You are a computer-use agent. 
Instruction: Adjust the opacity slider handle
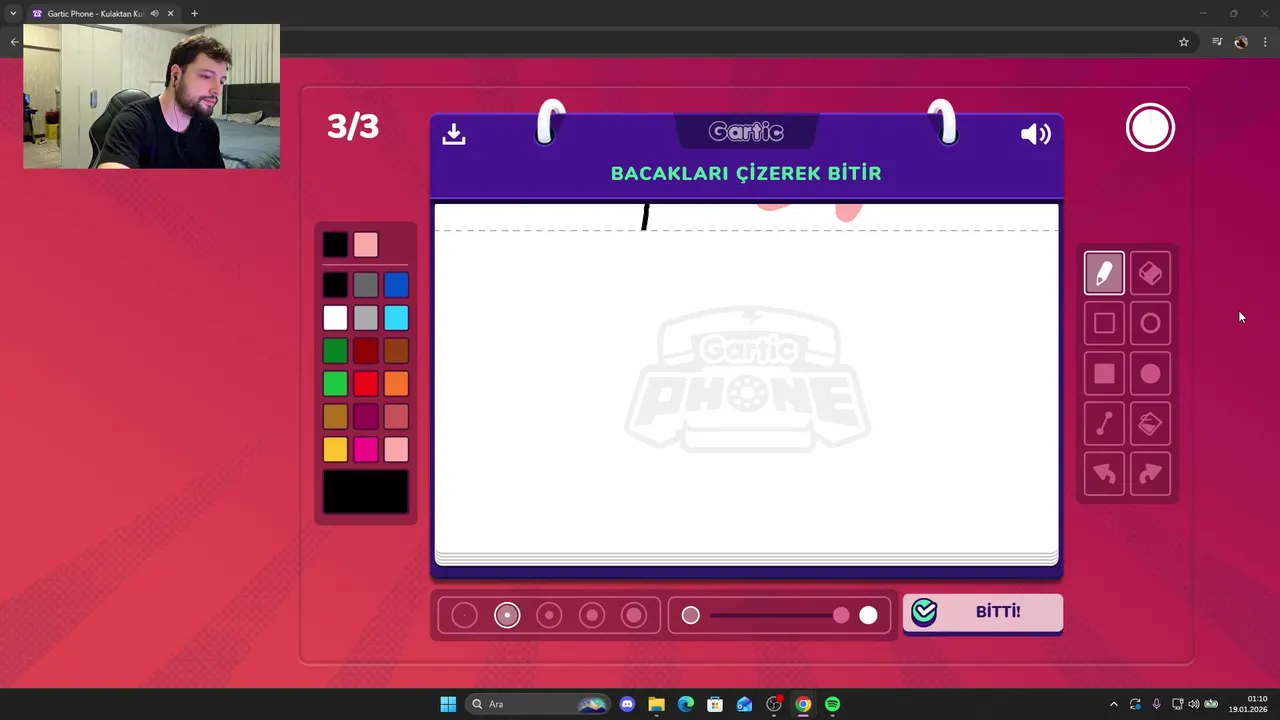click(841, 615)
